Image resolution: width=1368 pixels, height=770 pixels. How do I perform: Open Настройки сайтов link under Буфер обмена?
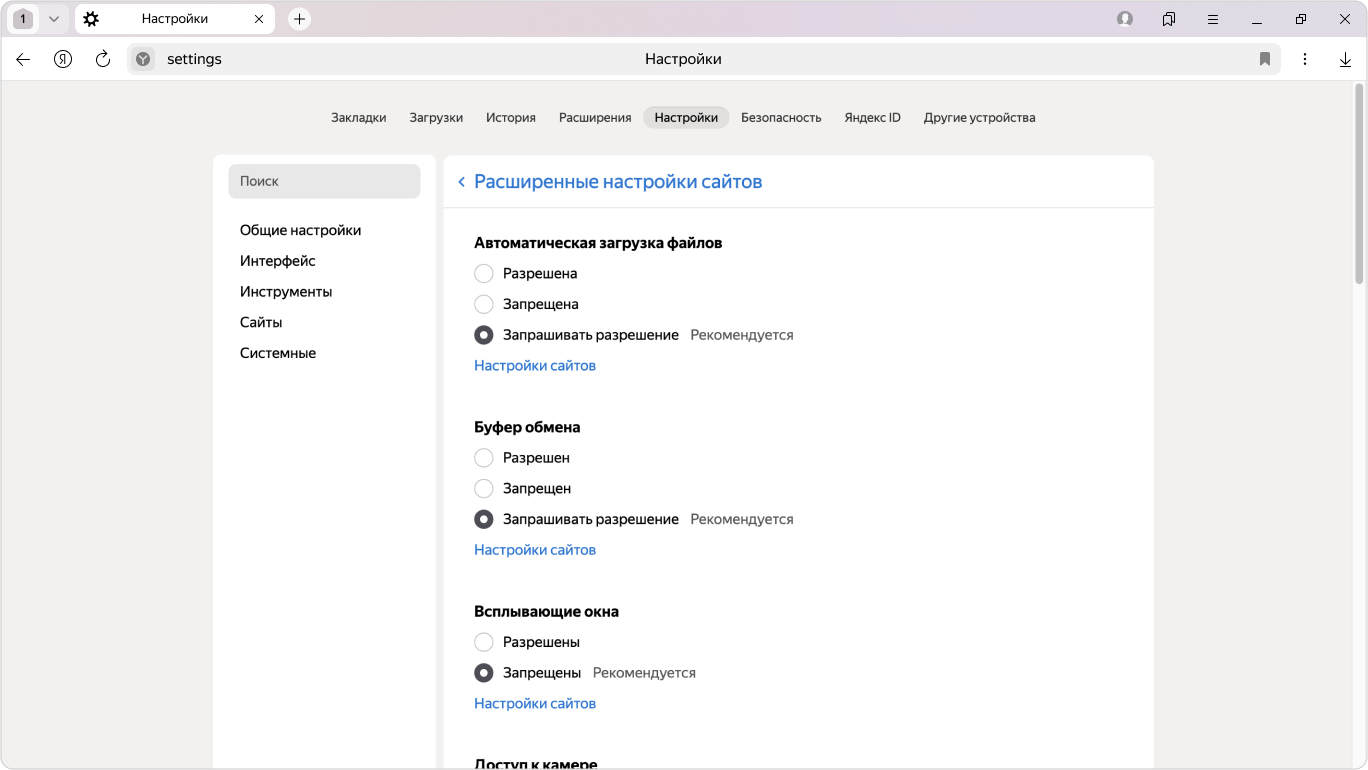(535, 550)
